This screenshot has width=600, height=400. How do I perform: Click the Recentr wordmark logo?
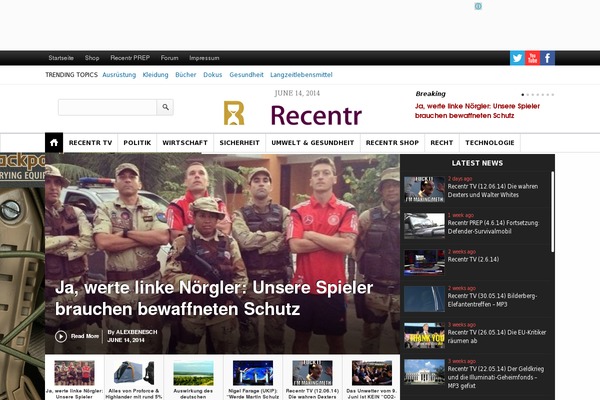[316, 115]
